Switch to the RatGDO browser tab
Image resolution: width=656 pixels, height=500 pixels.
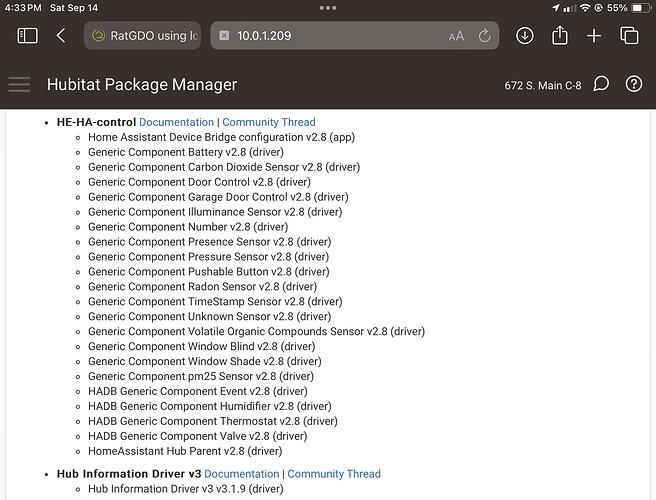pyautogui.click(x=142, y=36)
